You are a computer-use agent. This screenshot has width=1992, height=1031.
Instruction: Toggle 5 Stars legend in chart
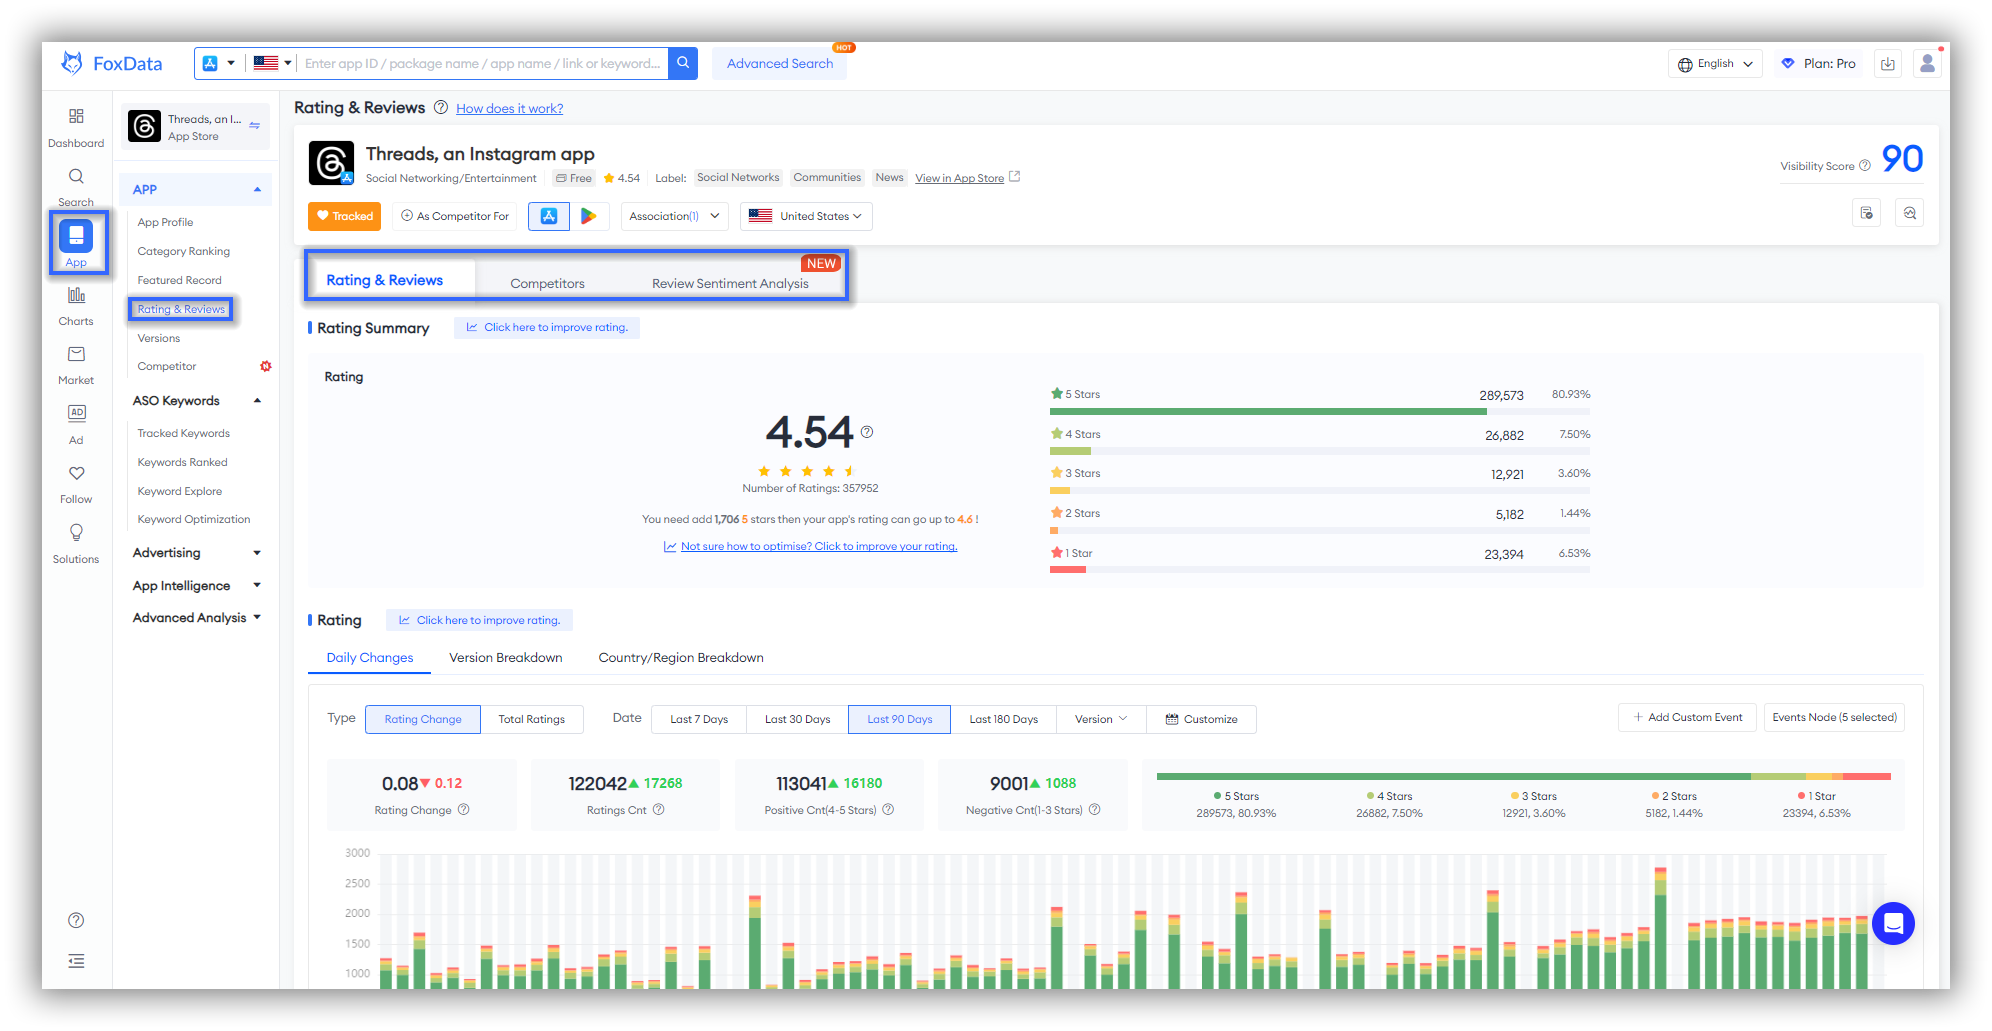1236,796
